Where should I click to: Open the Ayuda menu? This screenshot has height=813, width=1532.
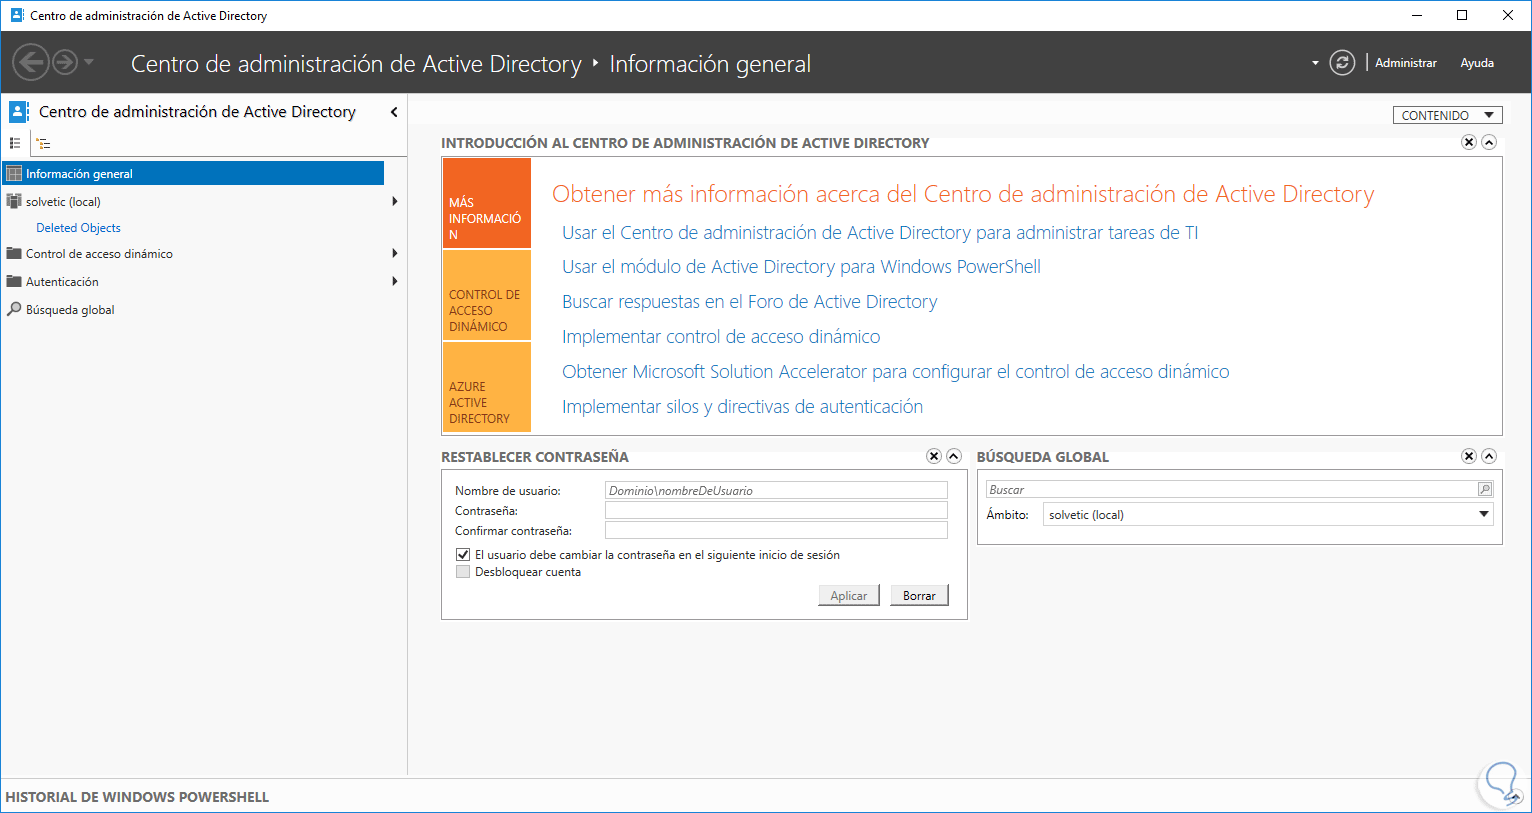pyautogui.click(x=1477, y=63)
